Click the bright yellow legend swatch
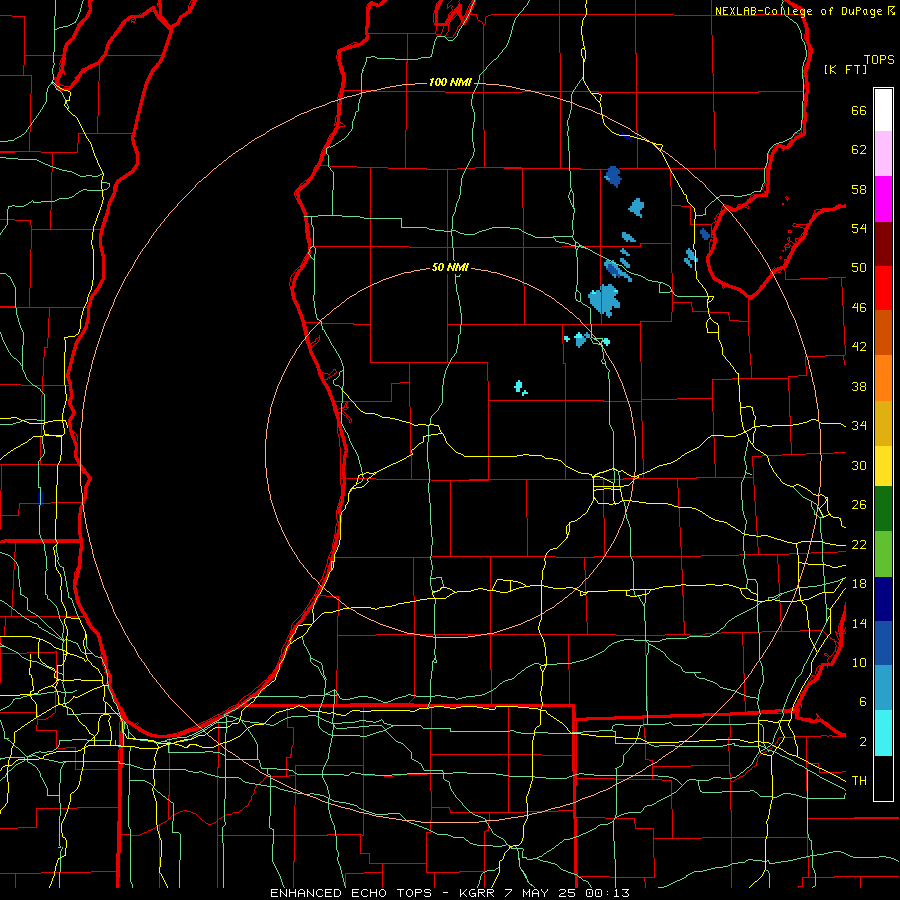 coord(883,466)
